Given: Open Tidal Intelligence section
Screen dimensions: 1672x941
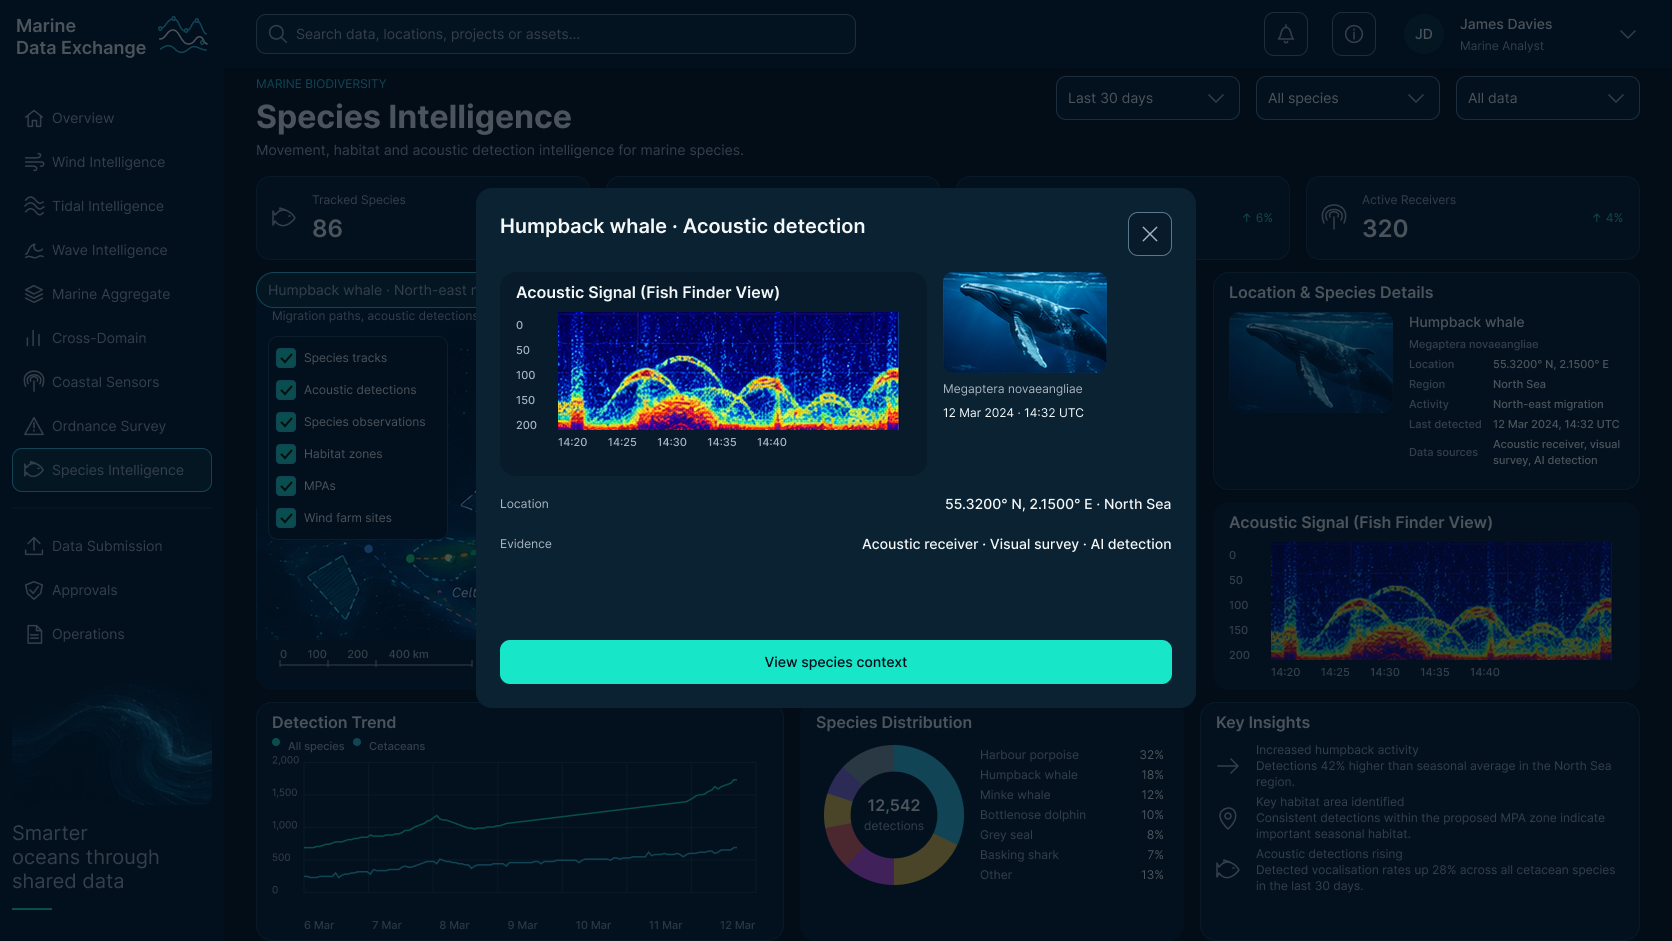Looking at the screenshot, I should [112, 206].
